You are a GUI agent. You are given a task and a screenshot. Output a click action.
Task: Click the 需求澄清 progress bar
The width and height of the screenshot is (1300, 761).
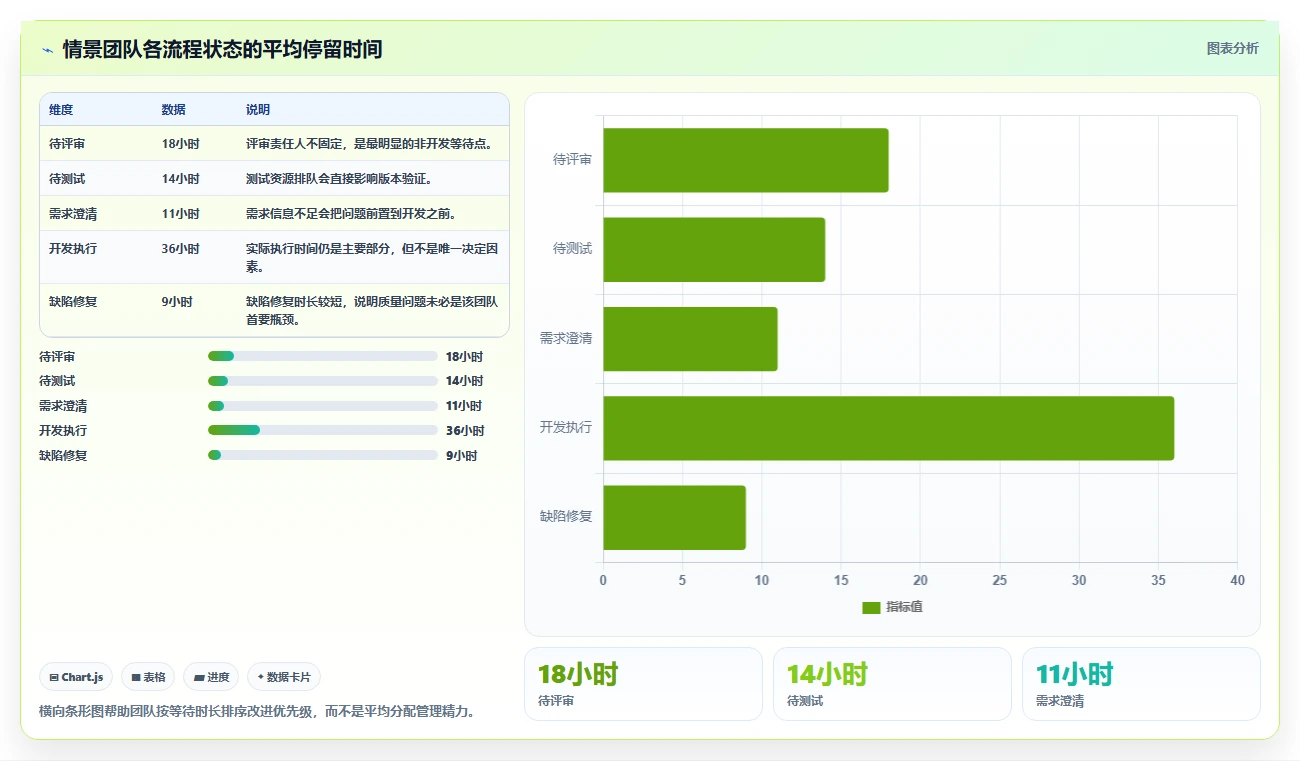point(323,406)
